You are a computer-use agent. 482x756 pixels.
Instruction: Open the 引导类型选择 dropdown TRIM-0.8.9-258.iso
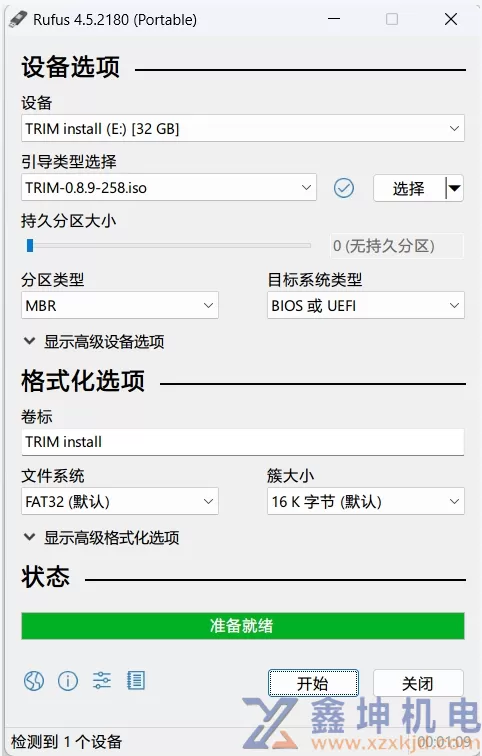point(169,187)
